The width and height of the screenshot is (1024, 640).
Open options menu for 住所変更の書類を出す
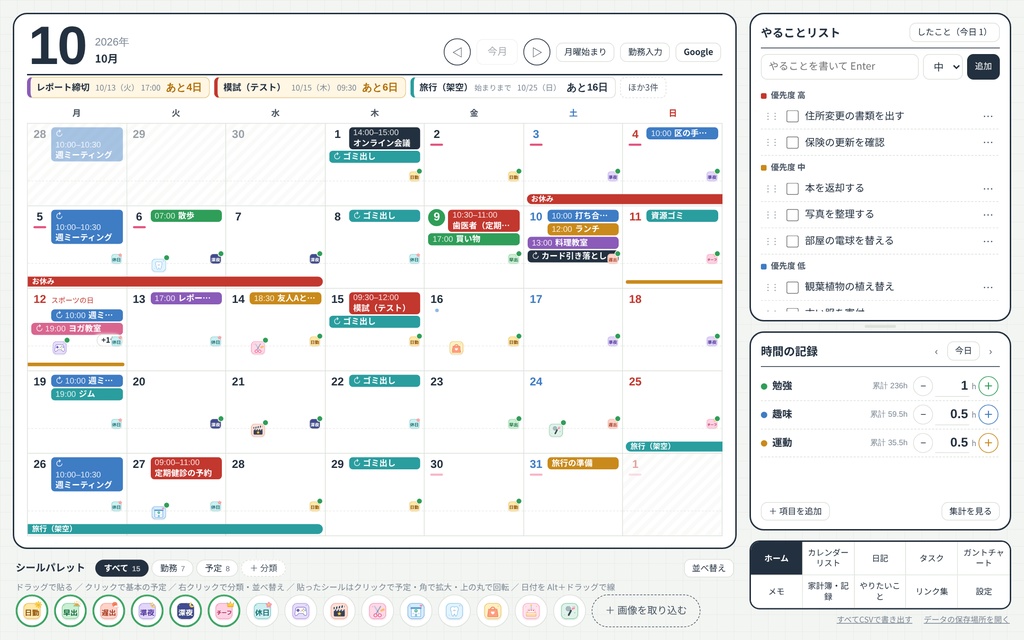[x=987, y=116]
